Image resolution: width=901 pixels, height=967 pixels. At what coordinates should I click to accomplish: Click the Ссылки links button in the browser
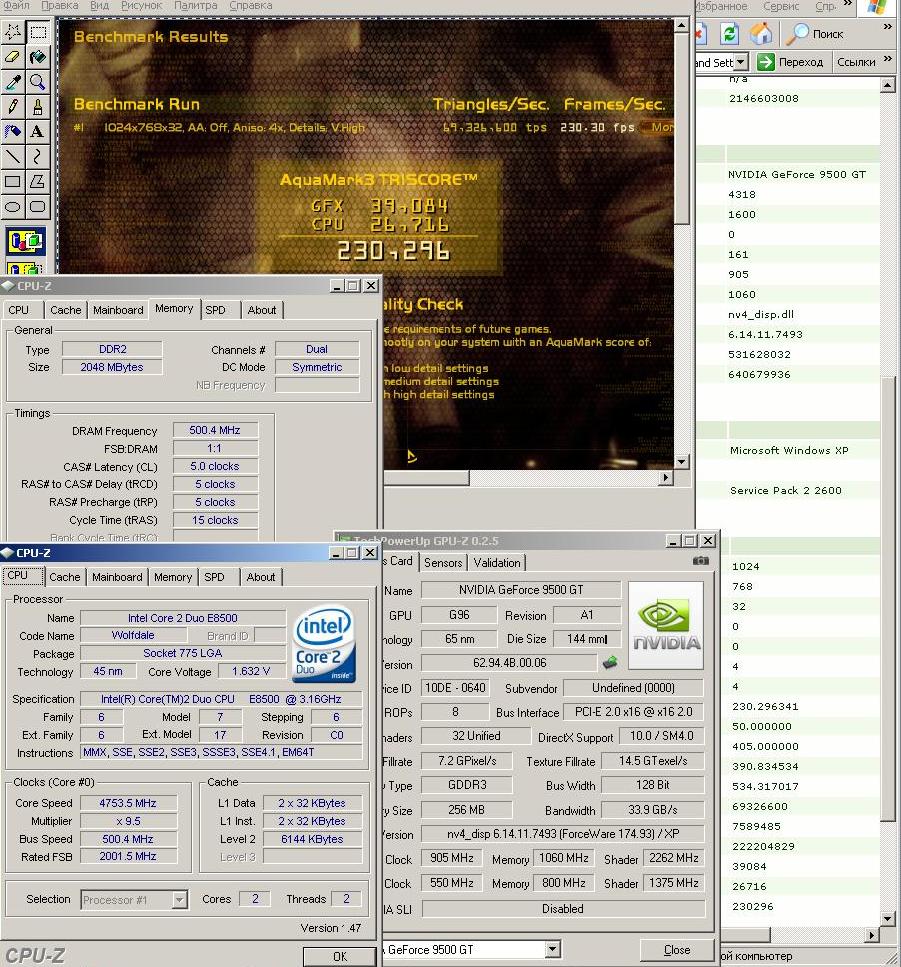point(856,62)
